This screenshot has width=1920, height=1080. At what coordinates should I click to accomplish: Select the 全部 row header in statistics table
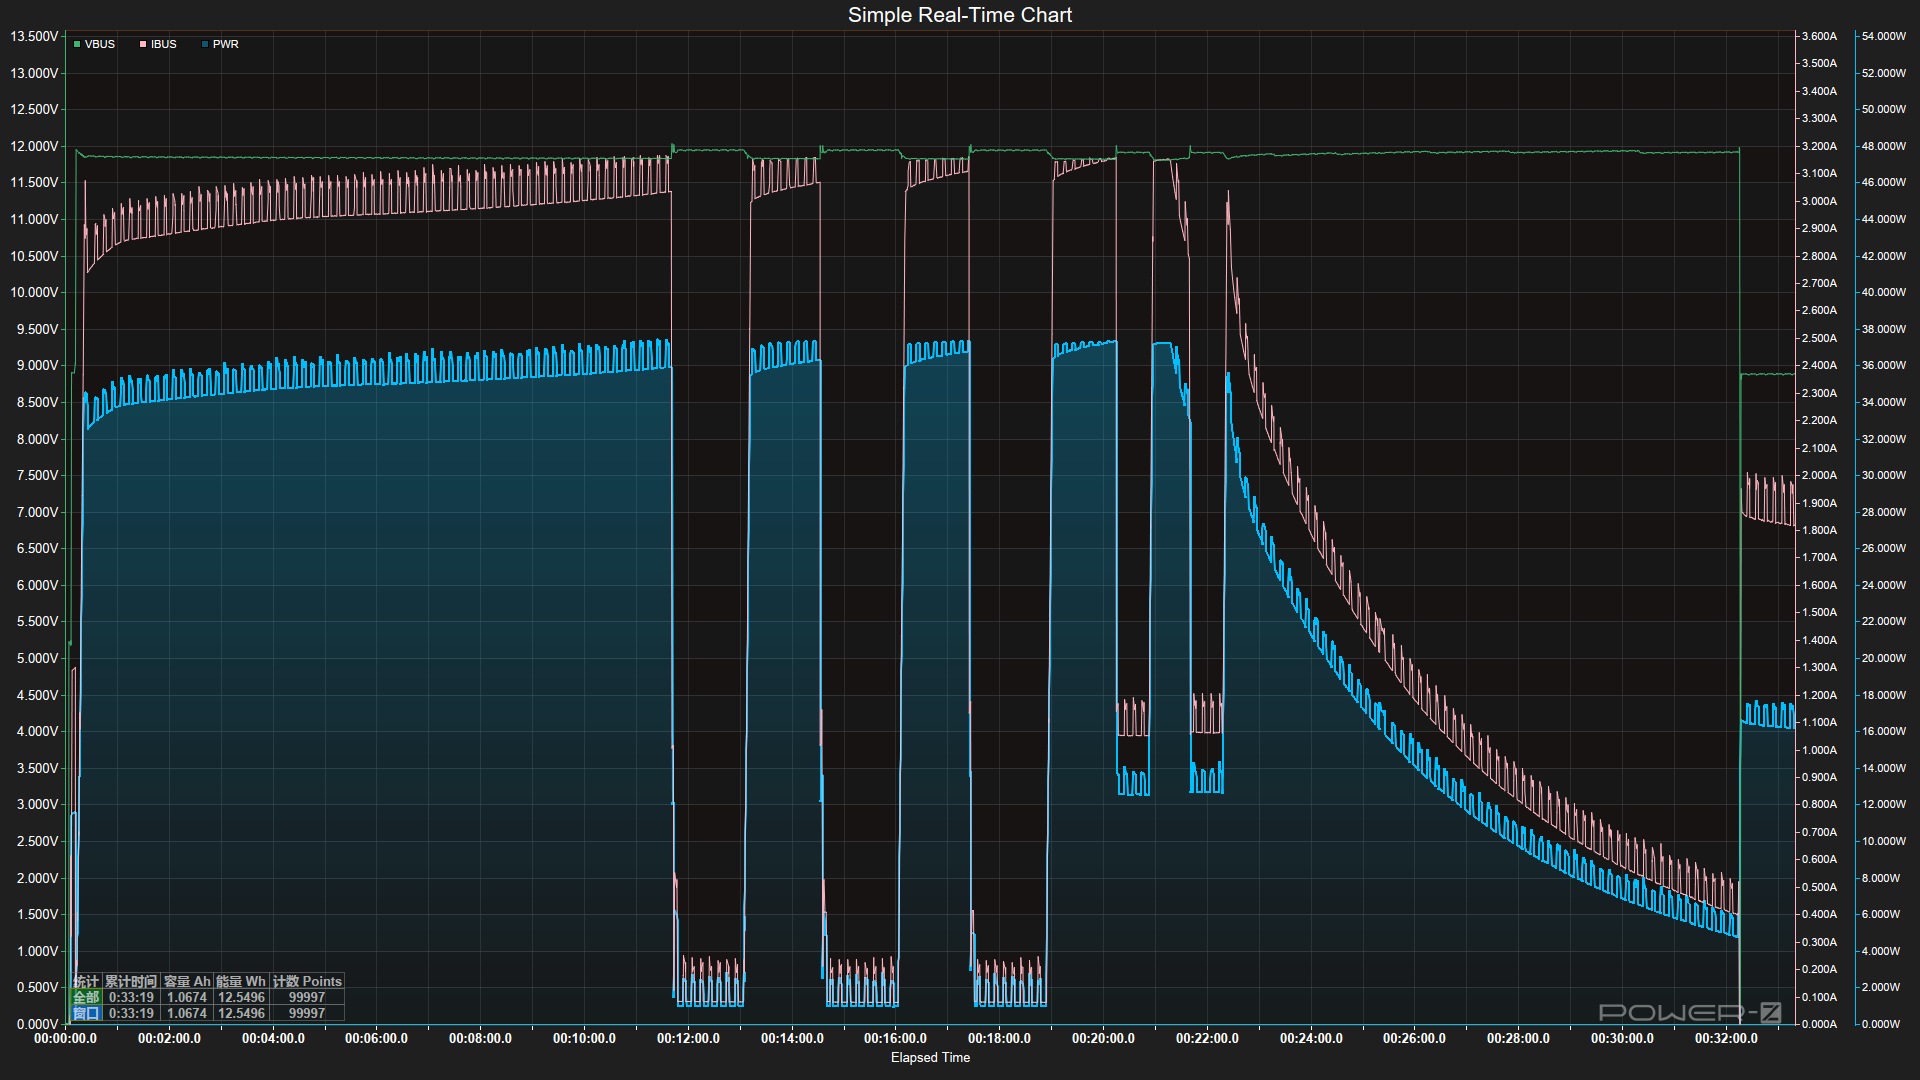click(x=86, y=997)
